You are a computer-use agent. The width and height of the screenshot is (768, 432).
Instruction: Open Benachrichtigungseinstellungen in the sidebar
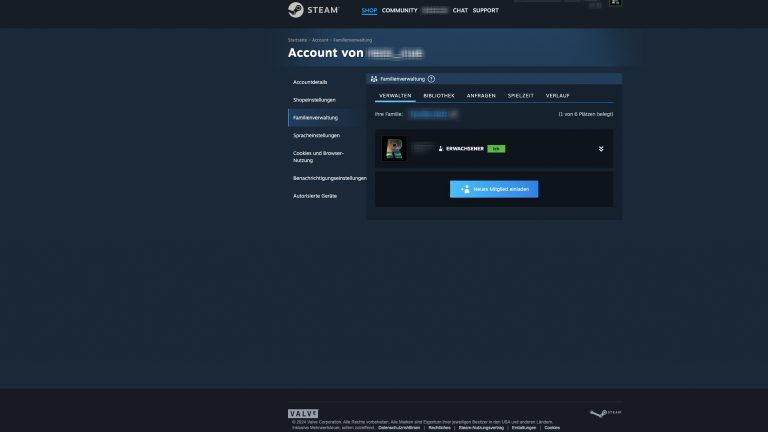click(329, 178)
